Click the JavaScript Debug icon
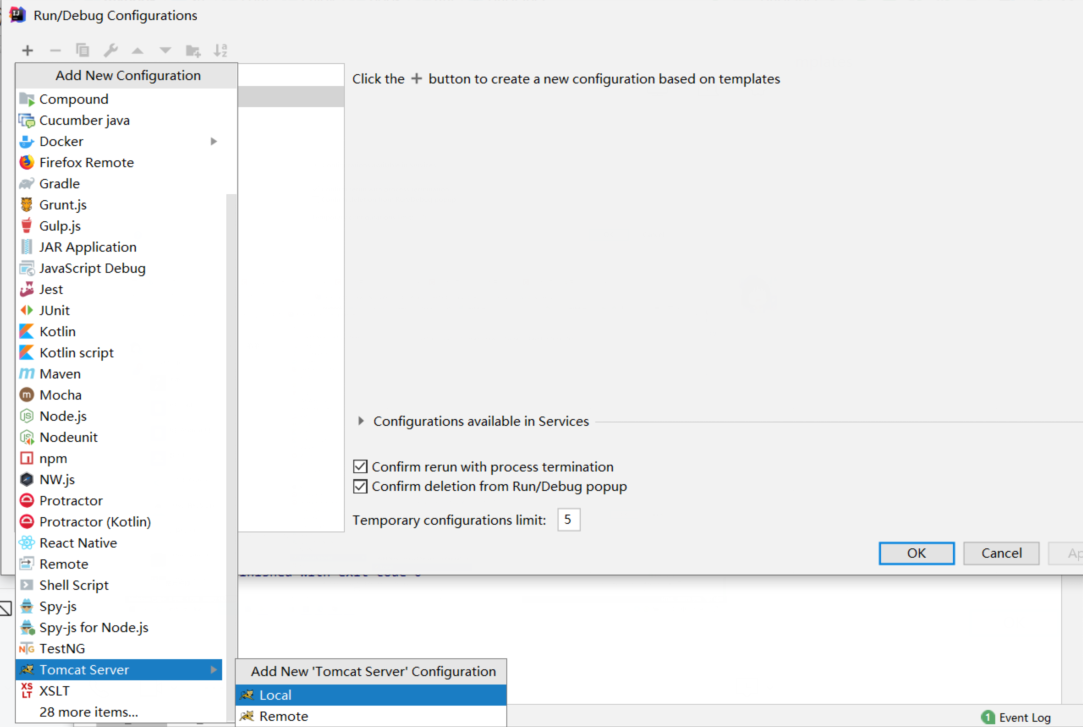Image resolution: width=1083 pixels, height=727 pixels. (26, 268)
